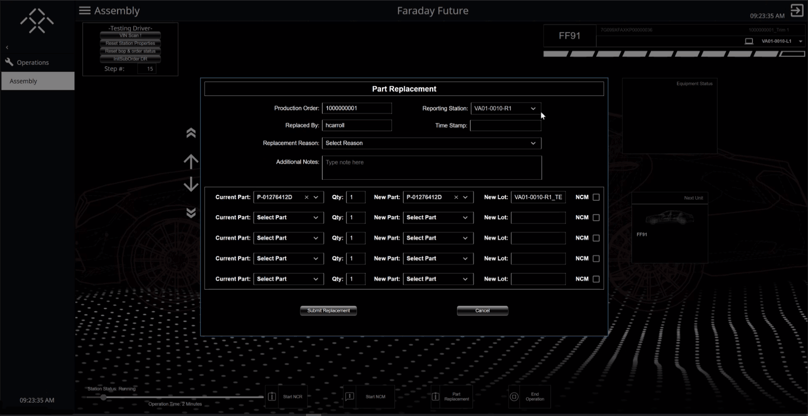The image size is (808, 416).
Task: Click Reset bop & order status button
Action: click(x=130, y=51)
